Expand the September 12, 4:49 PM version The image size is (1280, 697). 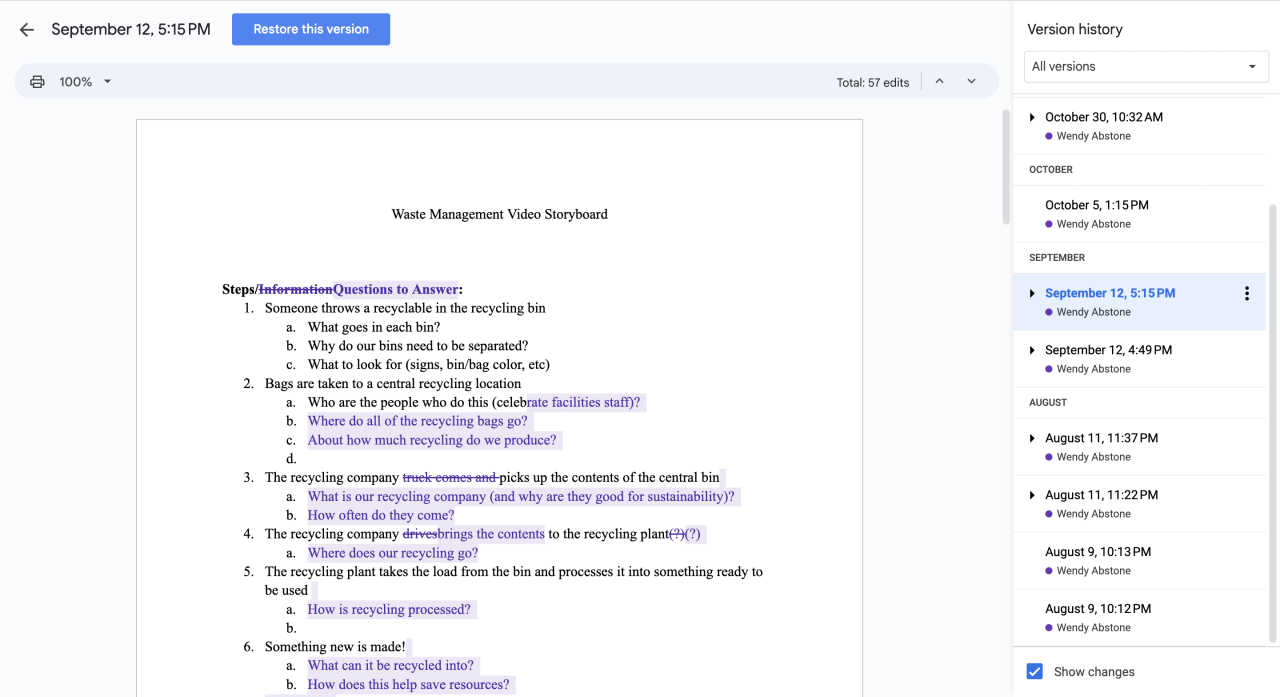(1032, 350)
